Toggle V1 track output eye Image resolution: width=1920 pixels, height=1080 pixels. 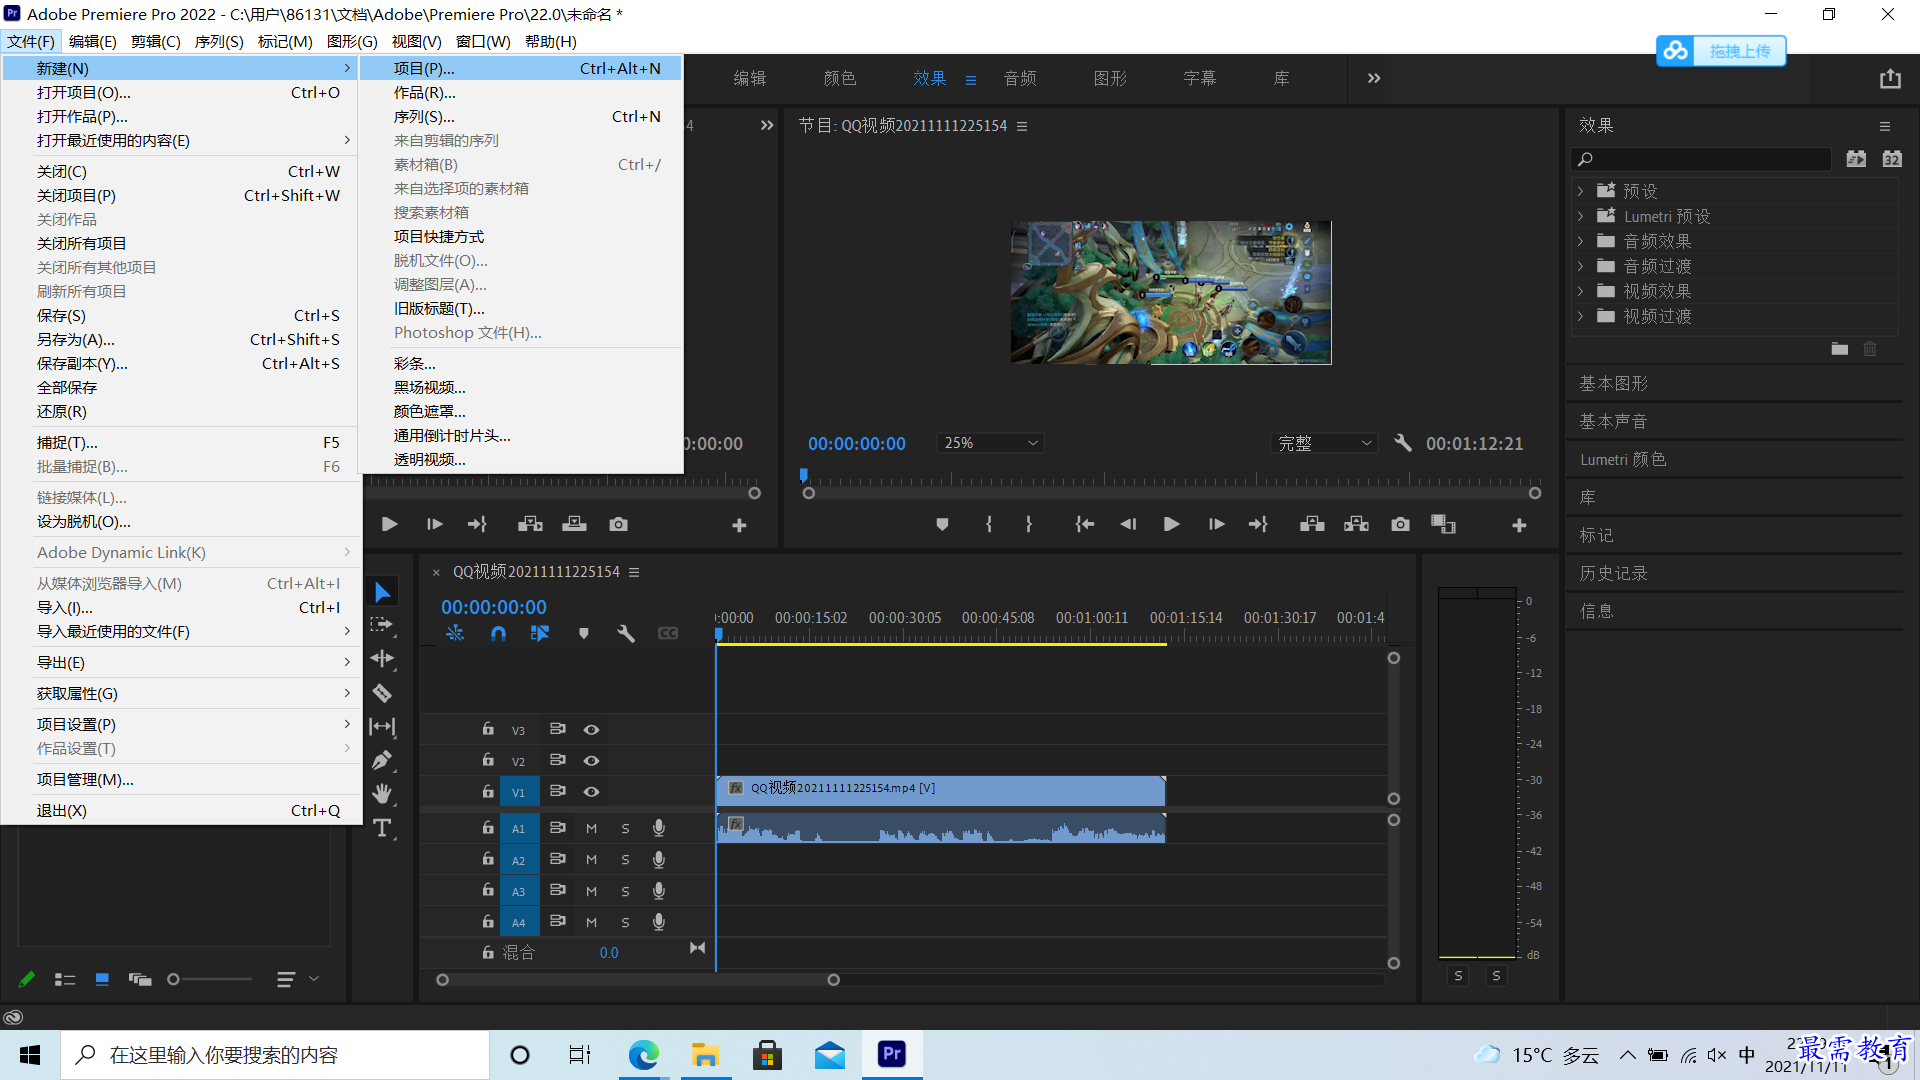coord(591,791)
